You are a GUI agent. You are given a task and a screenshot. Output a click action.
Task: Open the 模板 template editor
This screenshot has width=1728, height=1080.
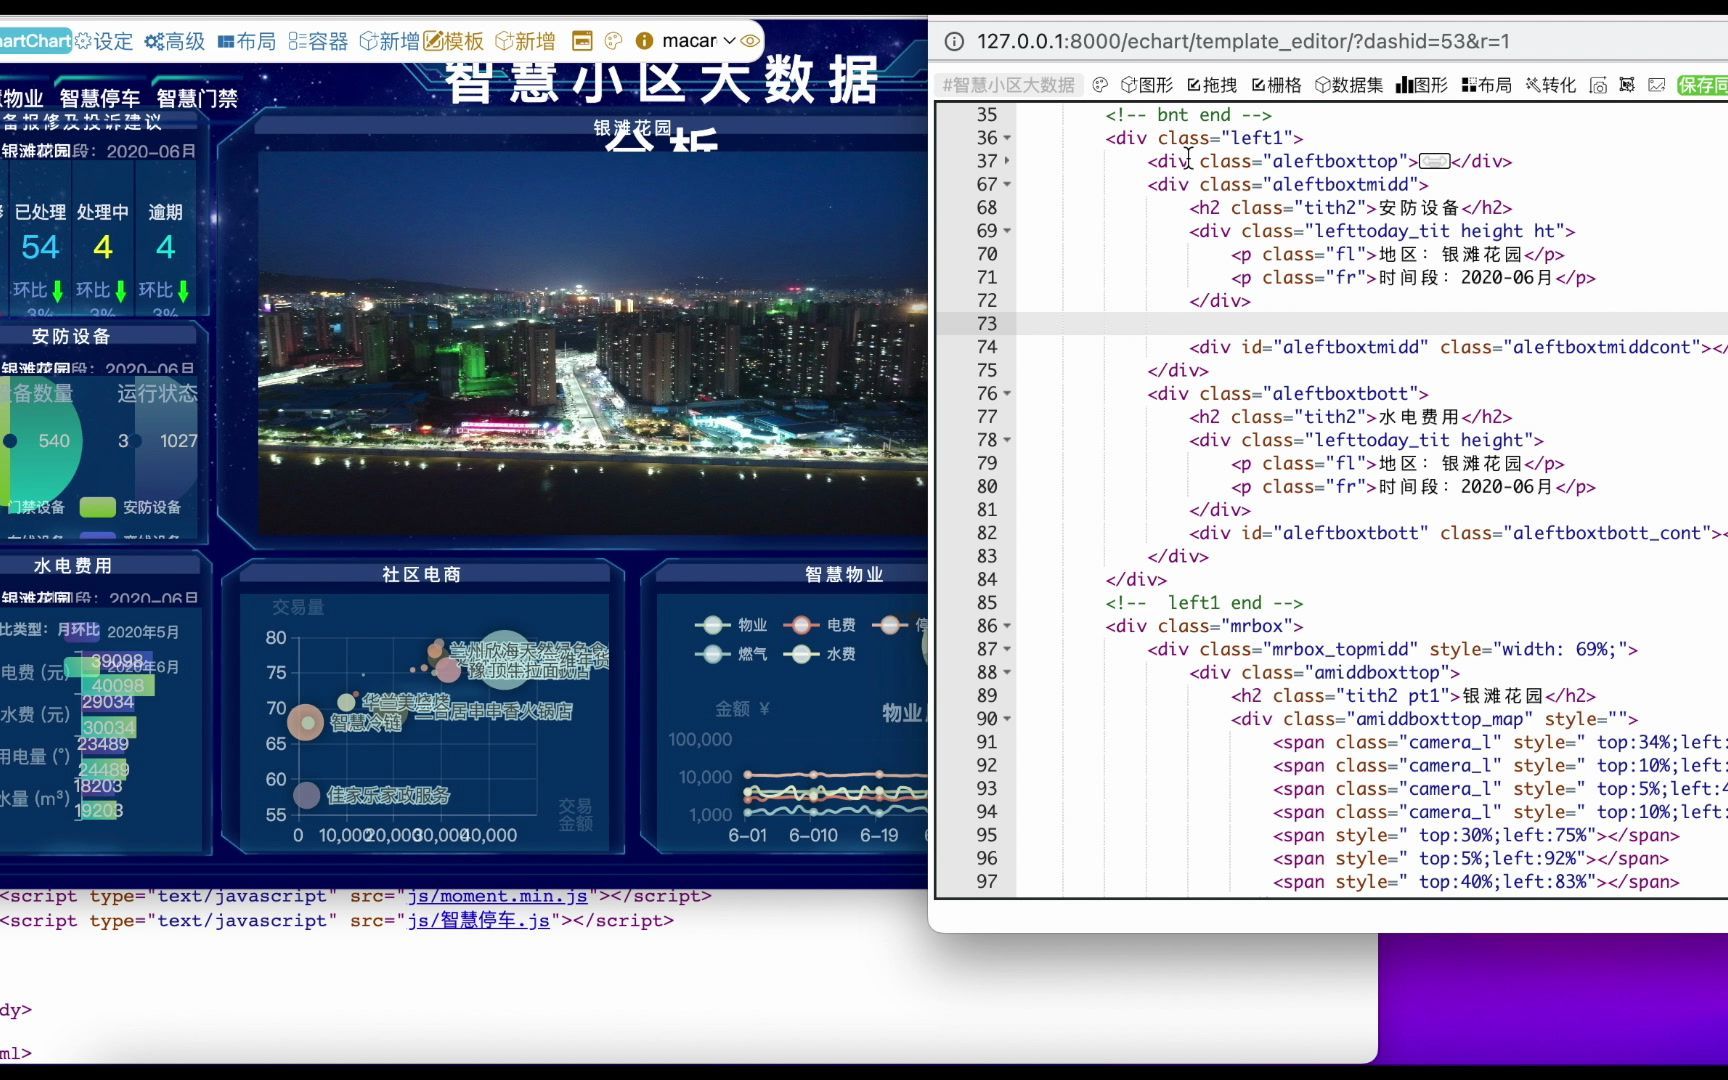(454, 41)
